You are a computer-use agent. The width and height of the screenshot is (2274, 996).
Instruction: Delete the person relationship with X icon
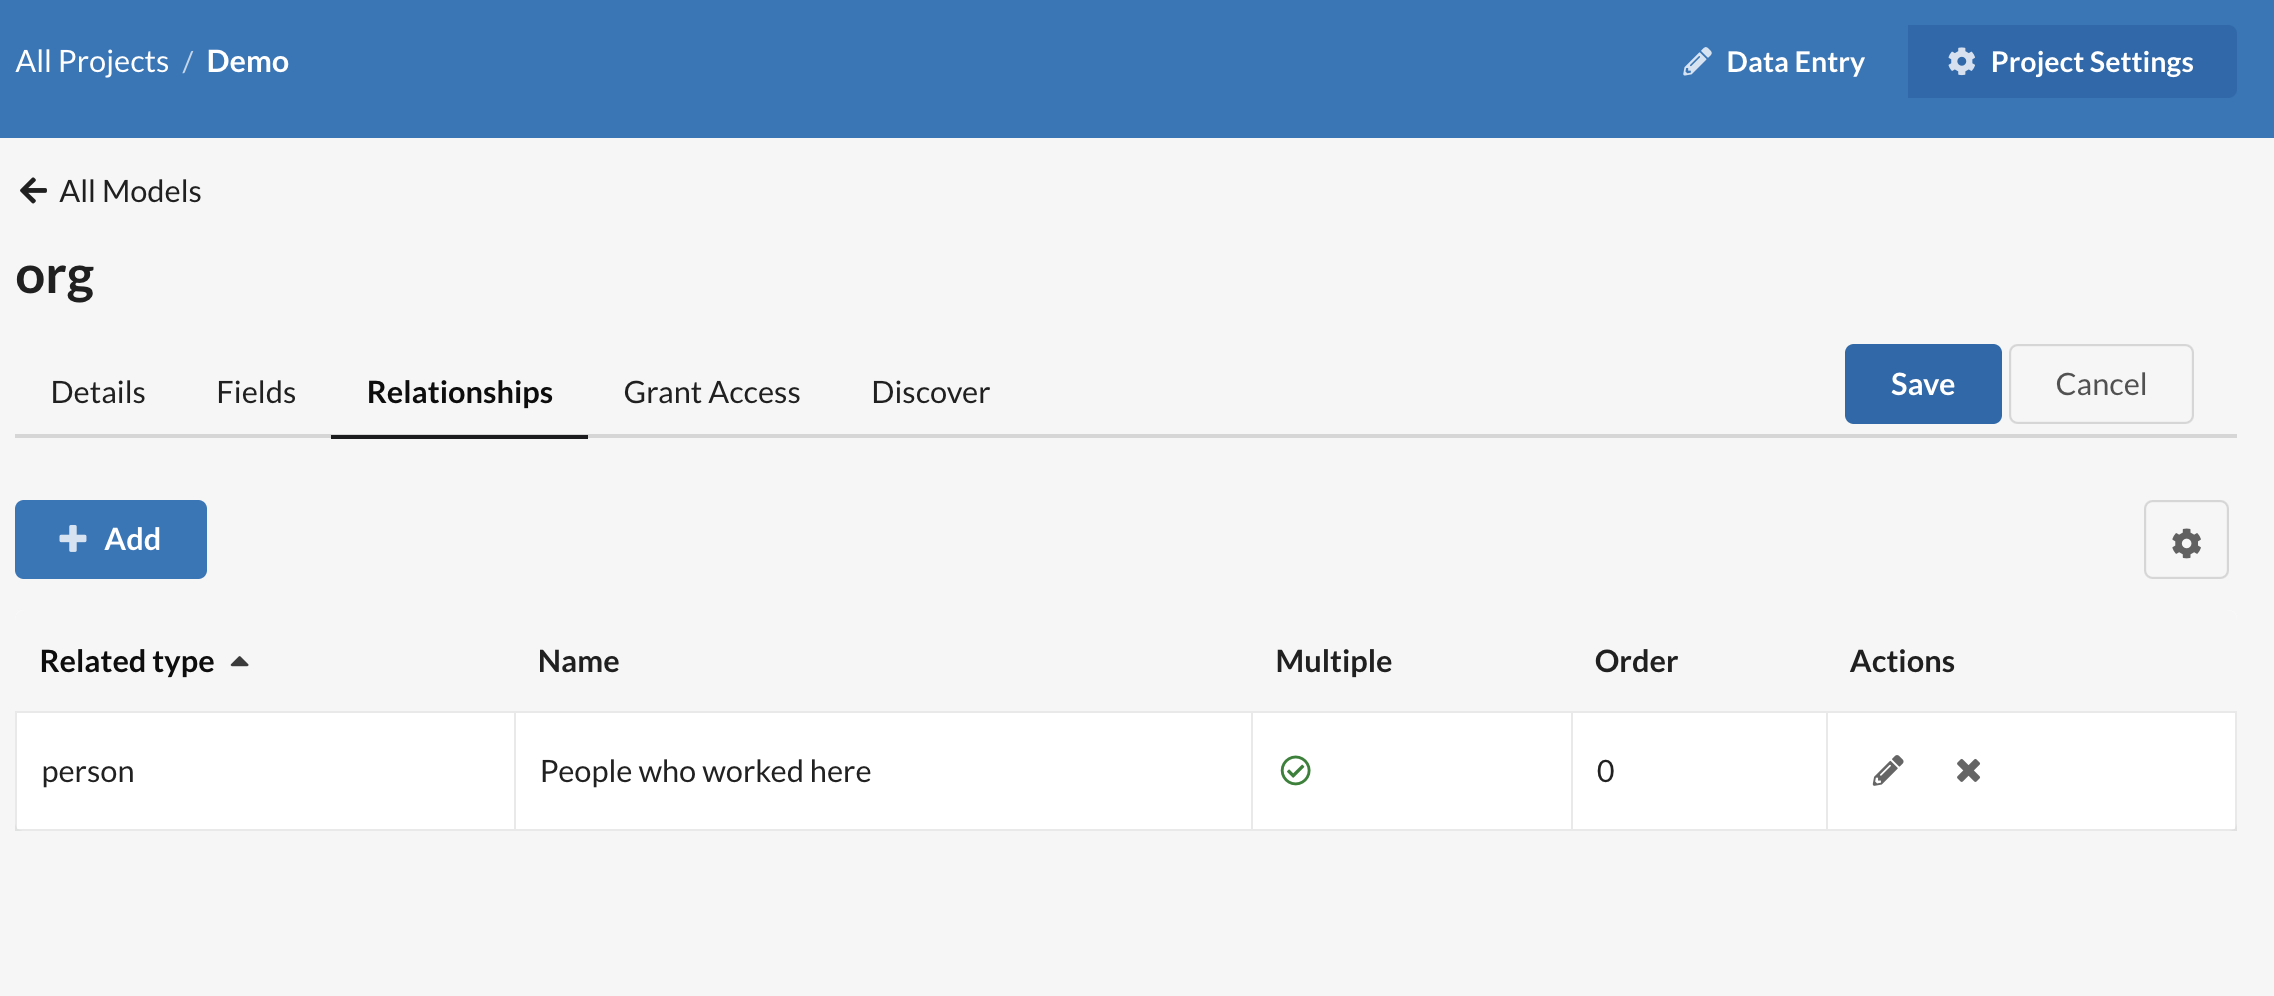[x=1968, y=771]
